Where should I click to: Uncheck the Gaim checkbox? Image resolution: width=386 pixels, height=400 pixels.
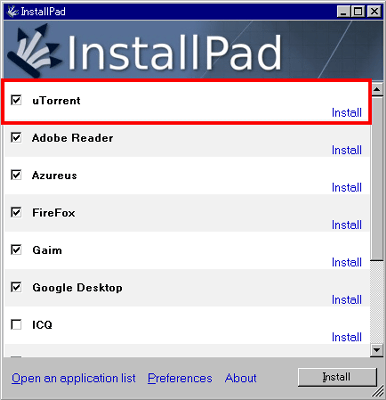[16, 249]
